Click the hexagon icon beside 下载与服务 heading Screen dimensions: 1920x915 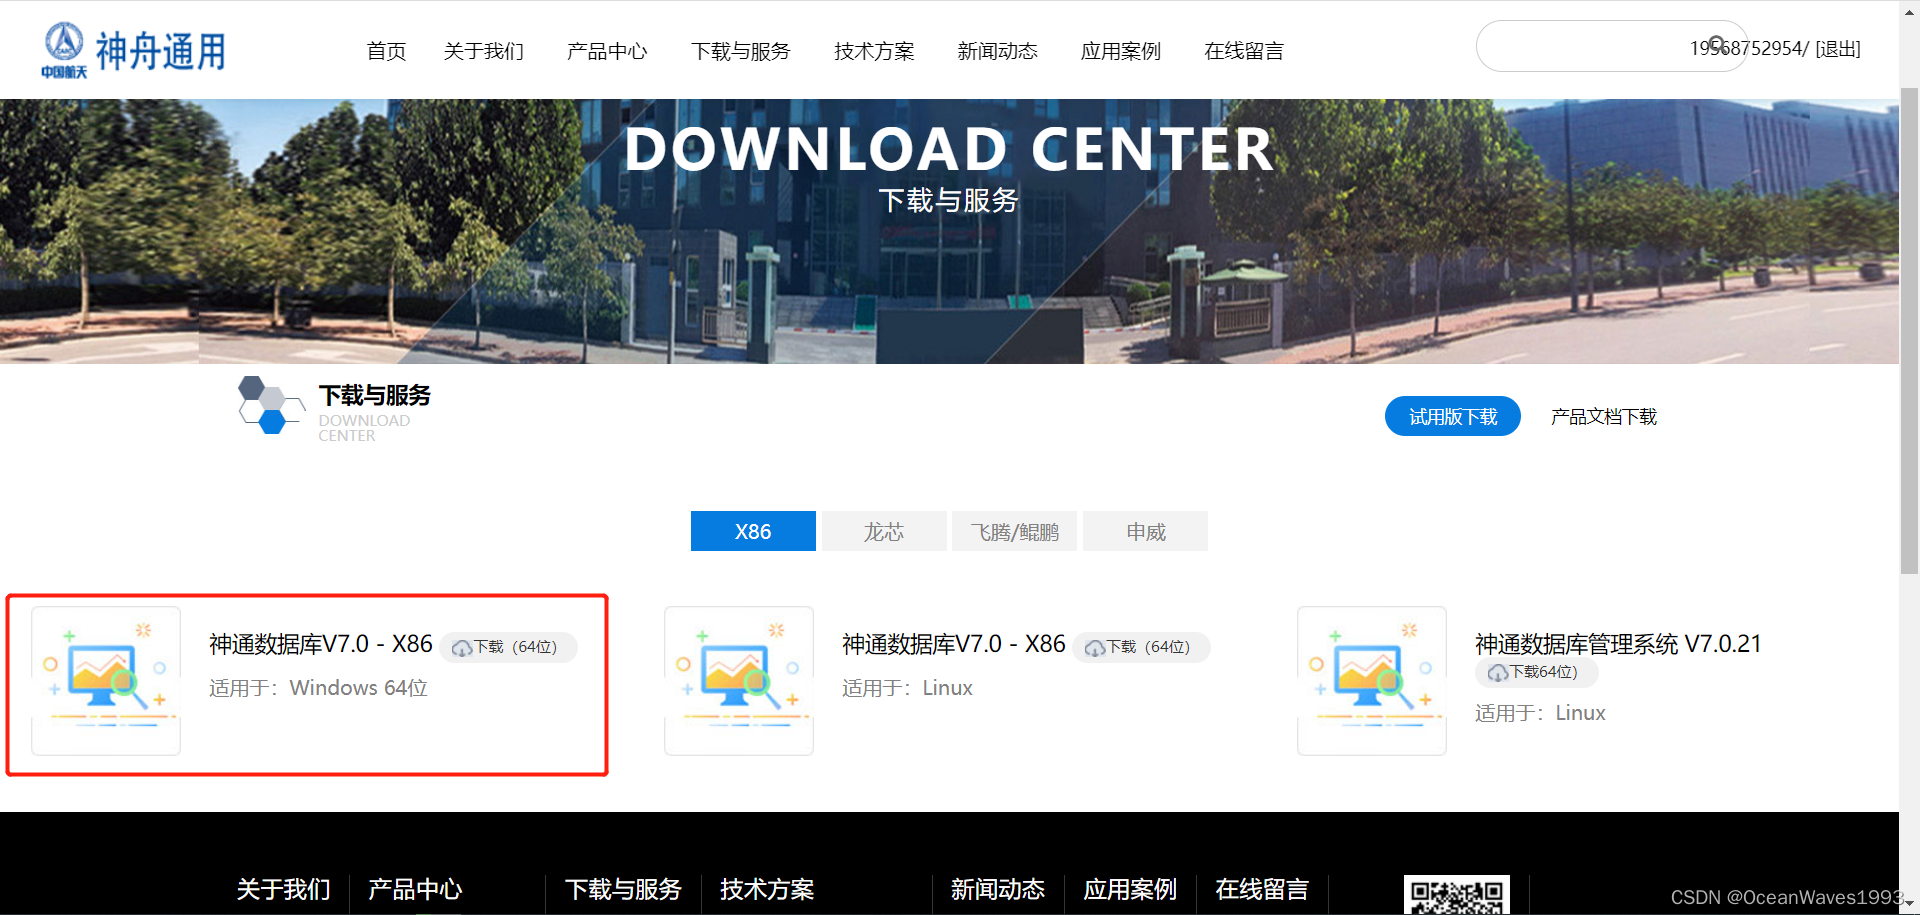(x=271, y=405)
